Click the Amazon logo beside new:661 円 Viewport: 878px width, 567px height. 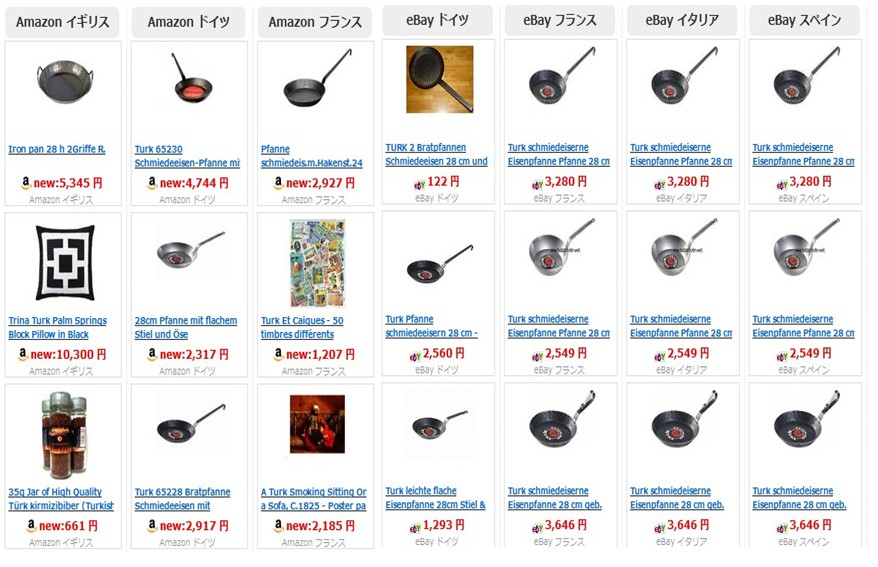(x=31, y=525)
